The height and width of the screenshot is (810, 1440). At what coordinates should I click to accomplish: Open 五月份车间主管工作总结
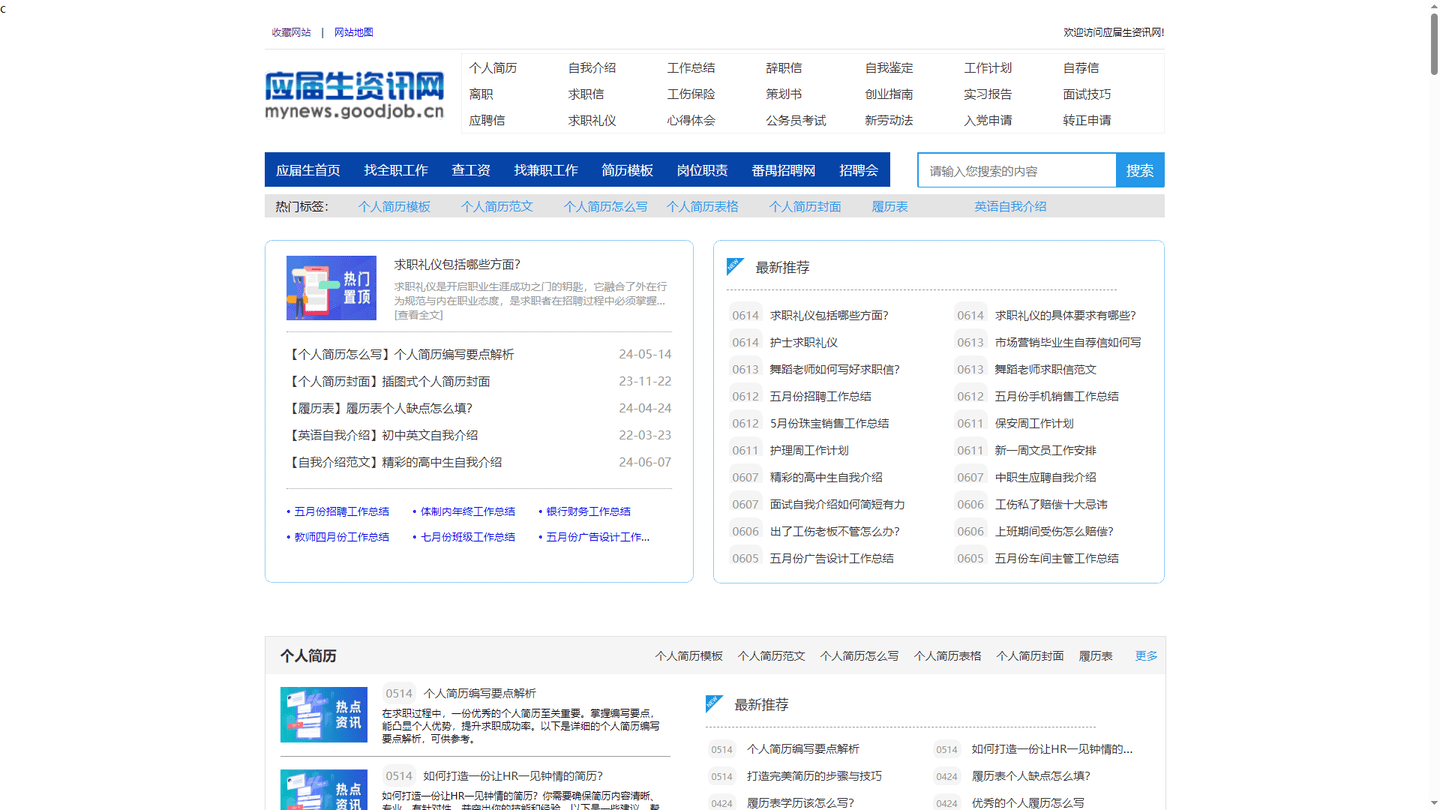point(1057,558)
